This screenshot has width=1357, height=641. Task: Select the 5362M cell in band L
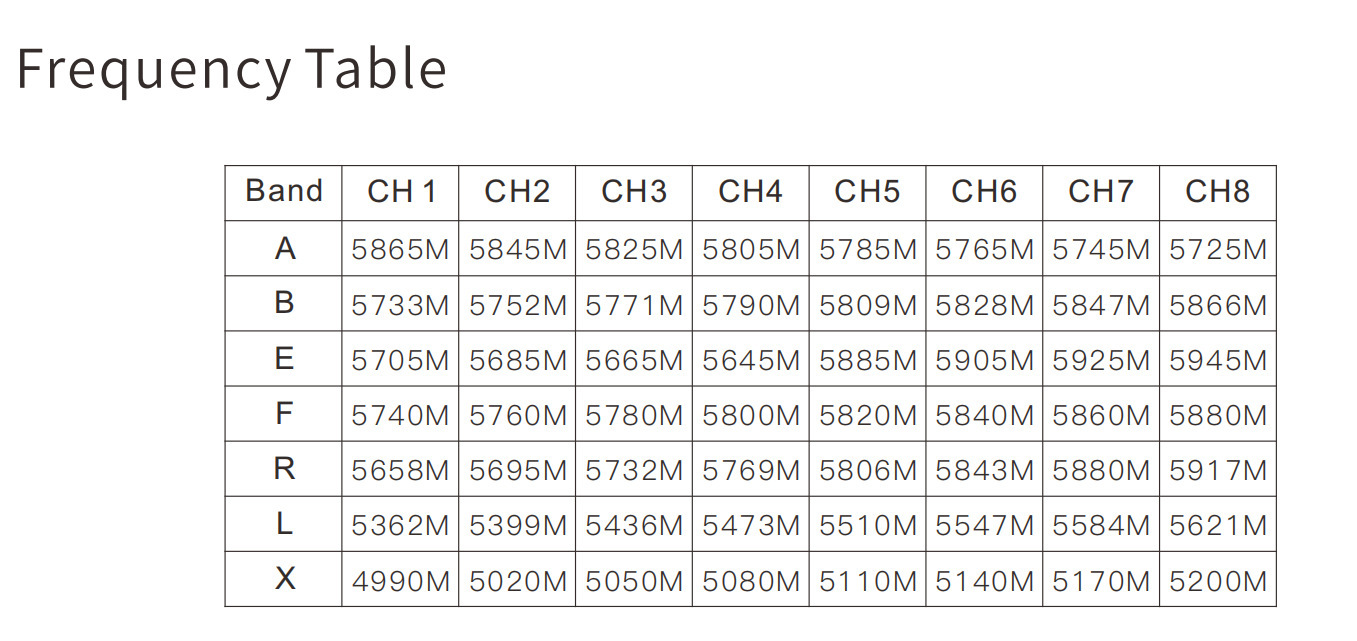tap(400, 525)
